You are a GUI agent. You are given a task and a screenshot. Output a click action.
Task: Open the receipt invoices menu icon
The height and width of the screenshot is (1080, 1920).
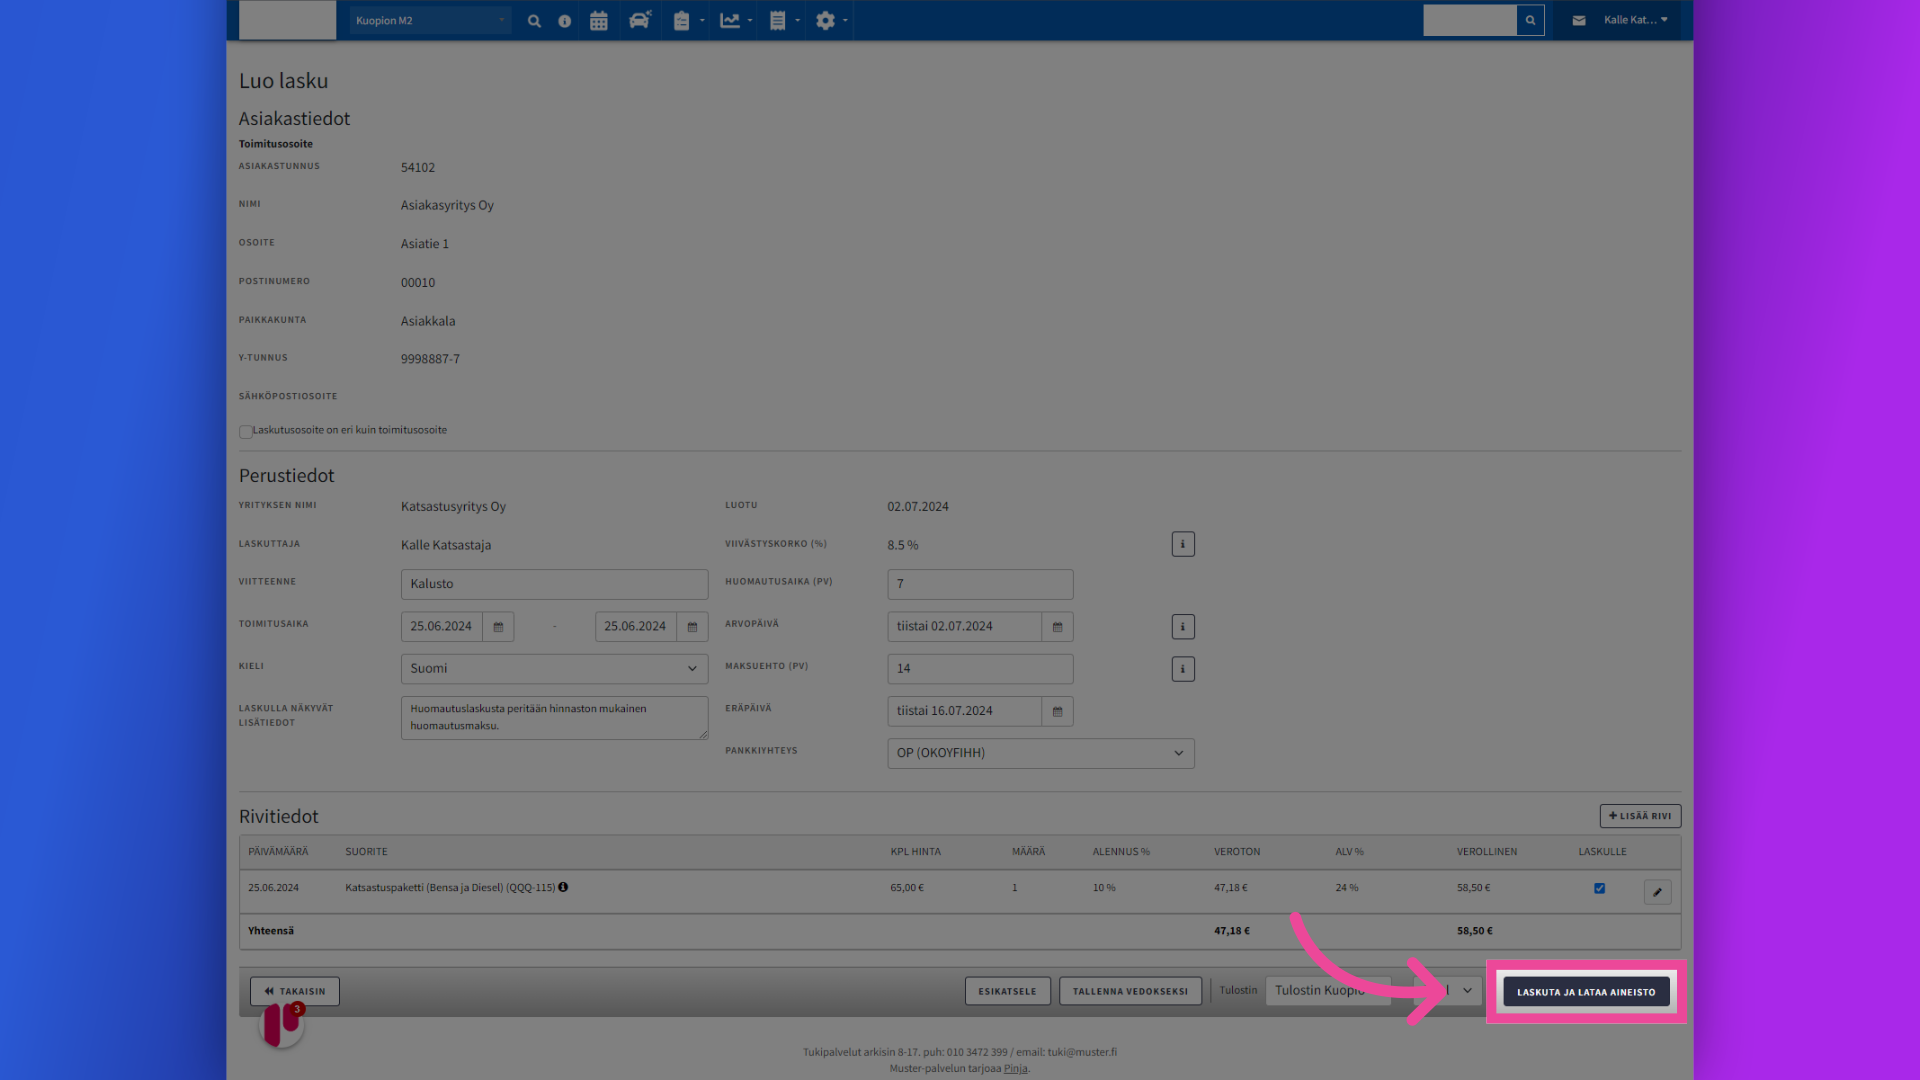(x=783, y=20)
